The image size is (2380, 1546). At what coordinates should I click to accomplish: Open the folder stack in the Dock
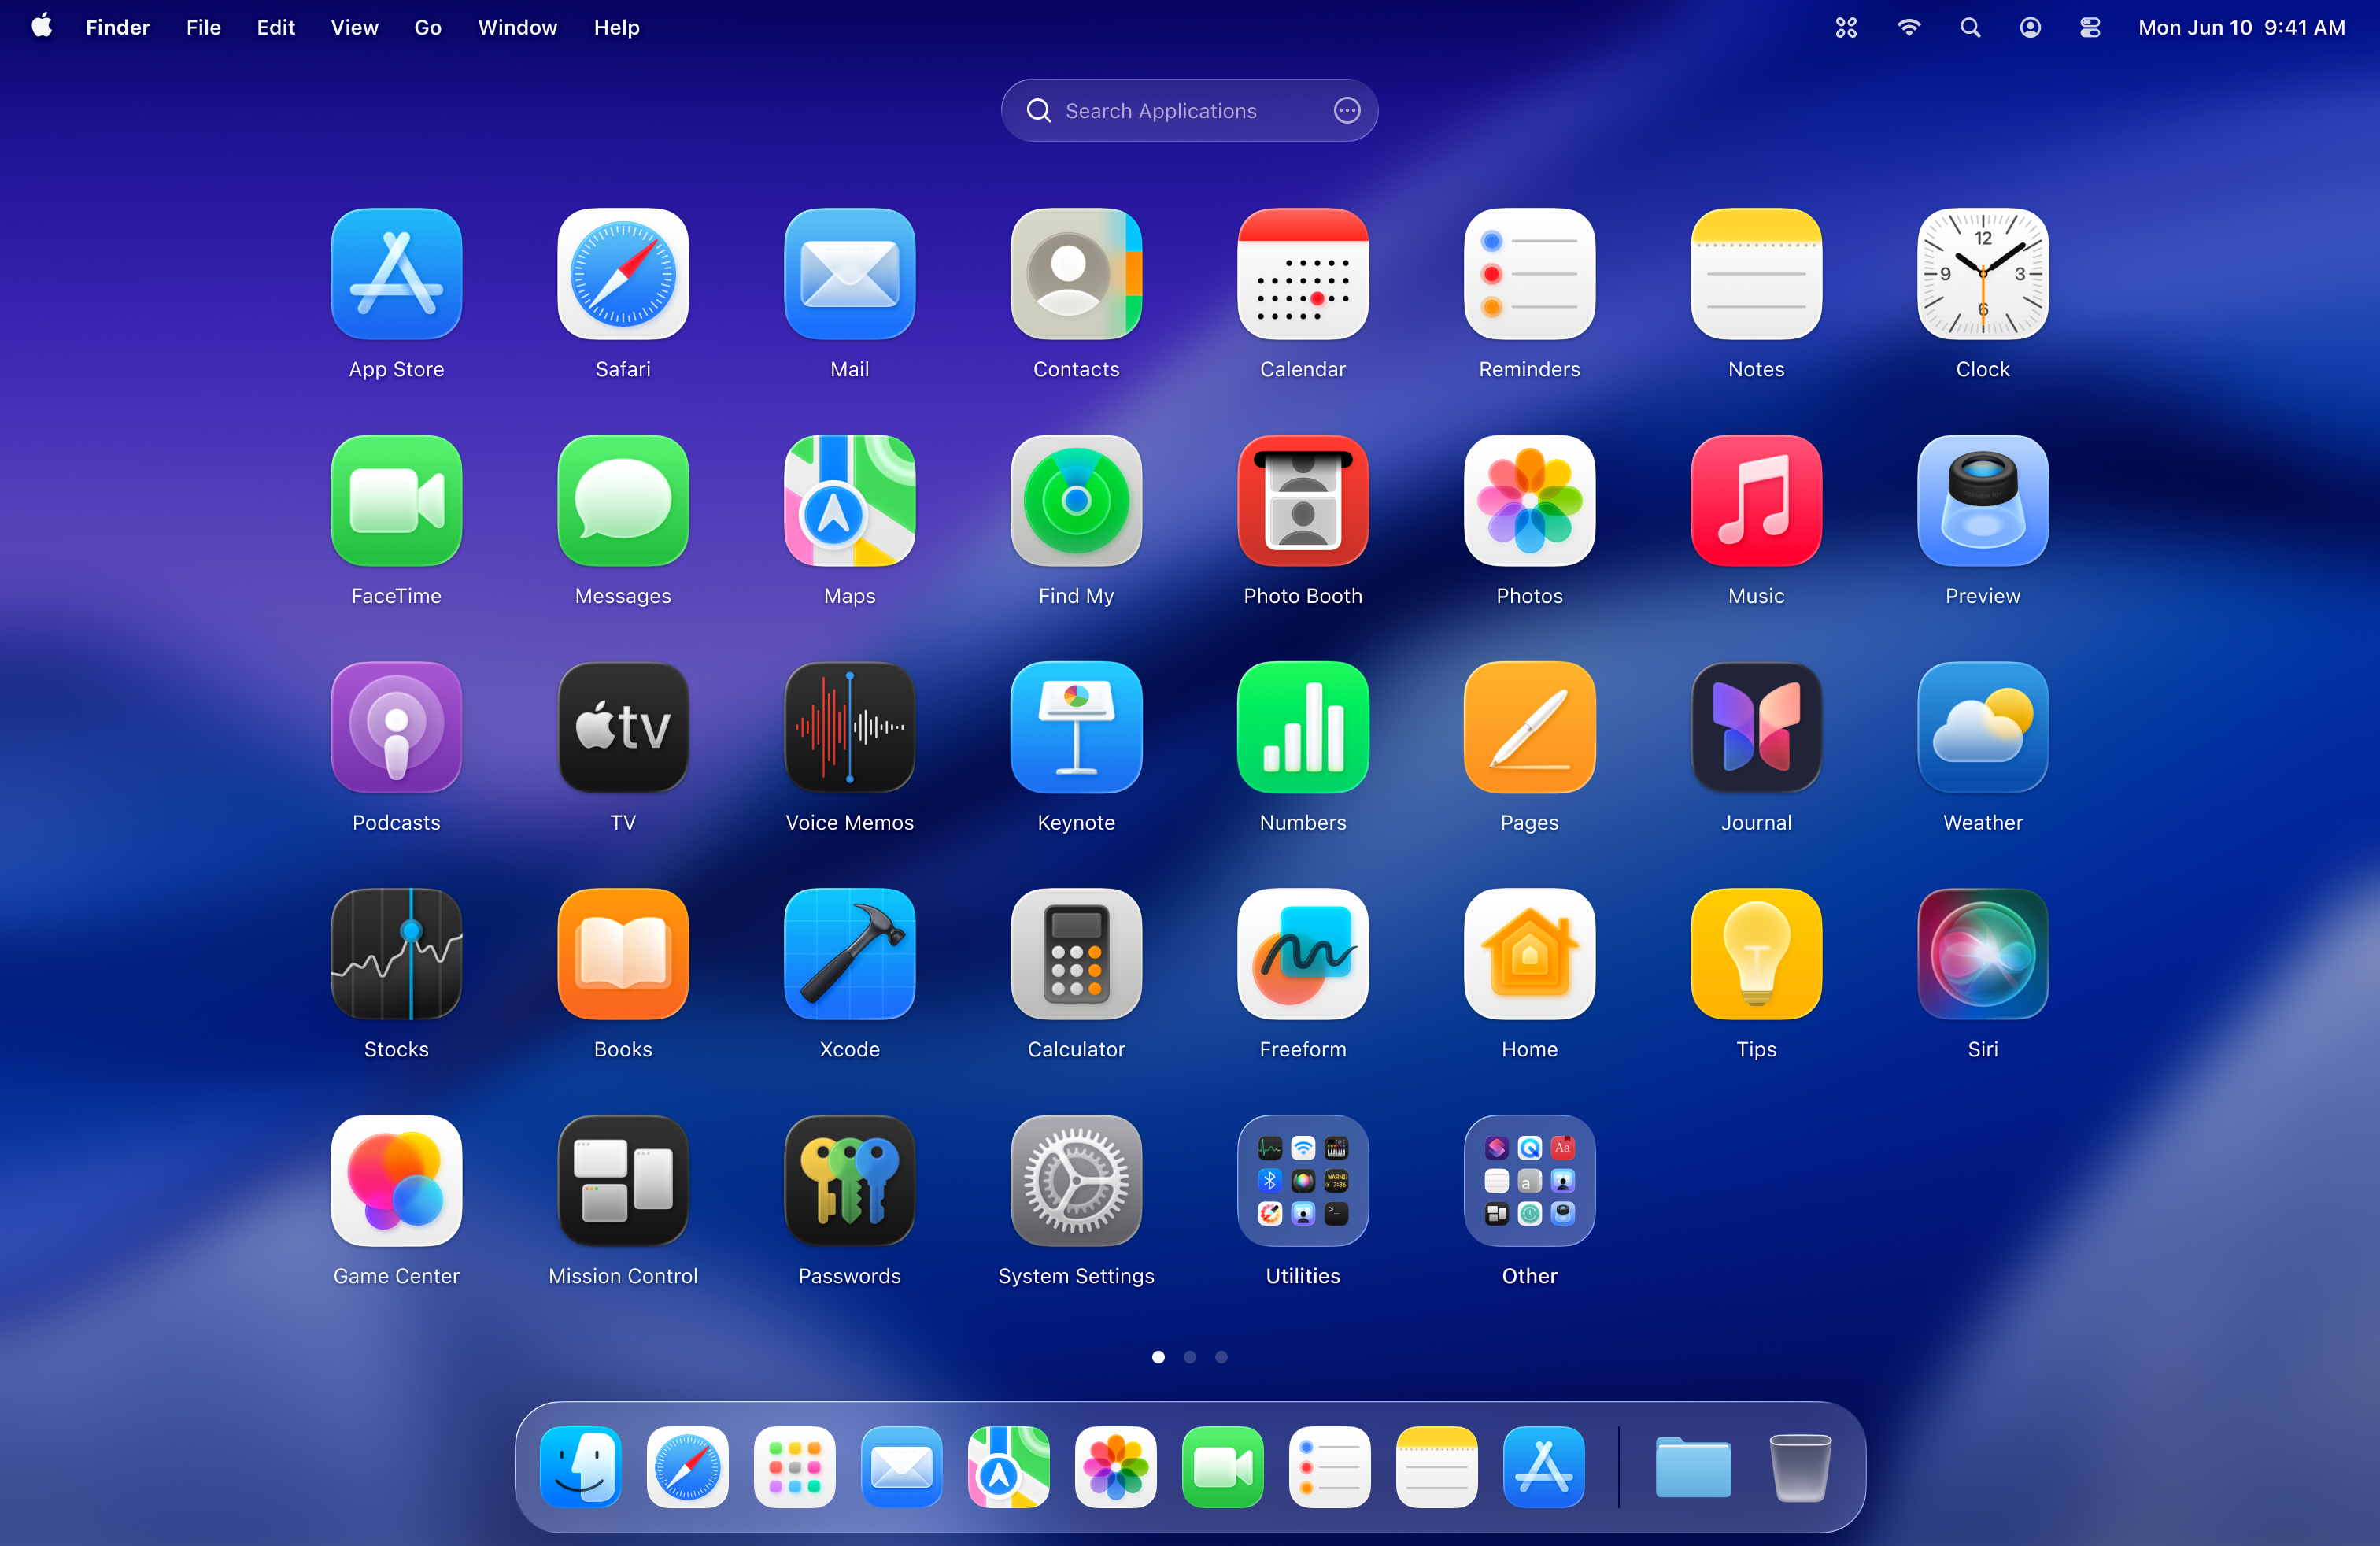(x=1692, y=1466)
